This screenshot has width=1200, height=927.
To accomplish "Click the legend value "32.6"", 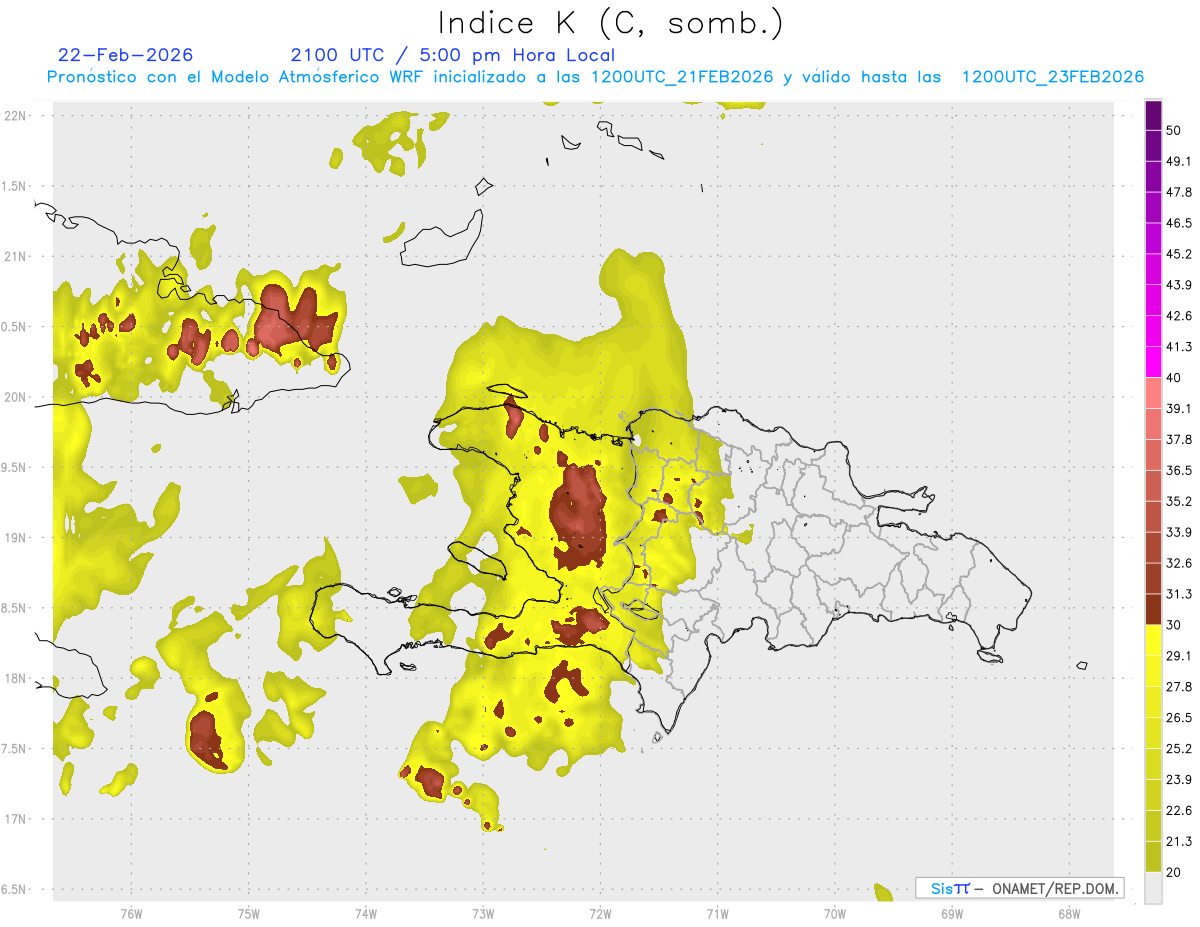I will tap(1179, 564).
